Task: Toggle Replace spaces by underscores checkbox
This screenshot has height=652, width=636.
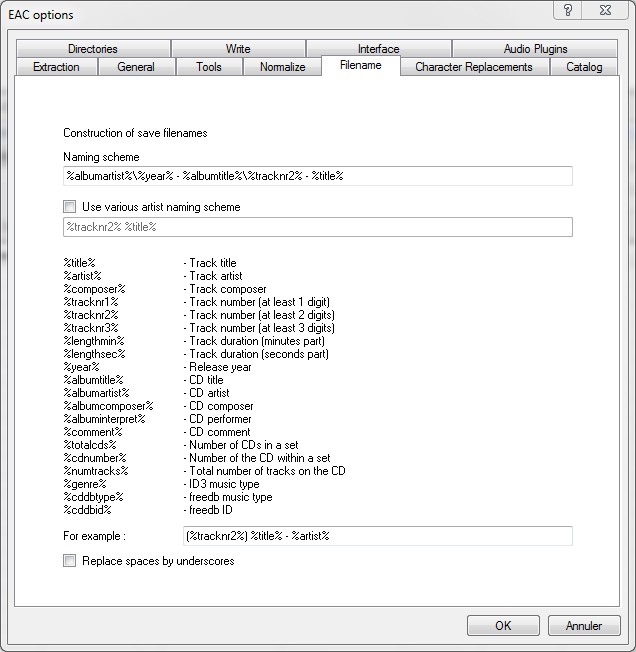Action: [70, 561]
